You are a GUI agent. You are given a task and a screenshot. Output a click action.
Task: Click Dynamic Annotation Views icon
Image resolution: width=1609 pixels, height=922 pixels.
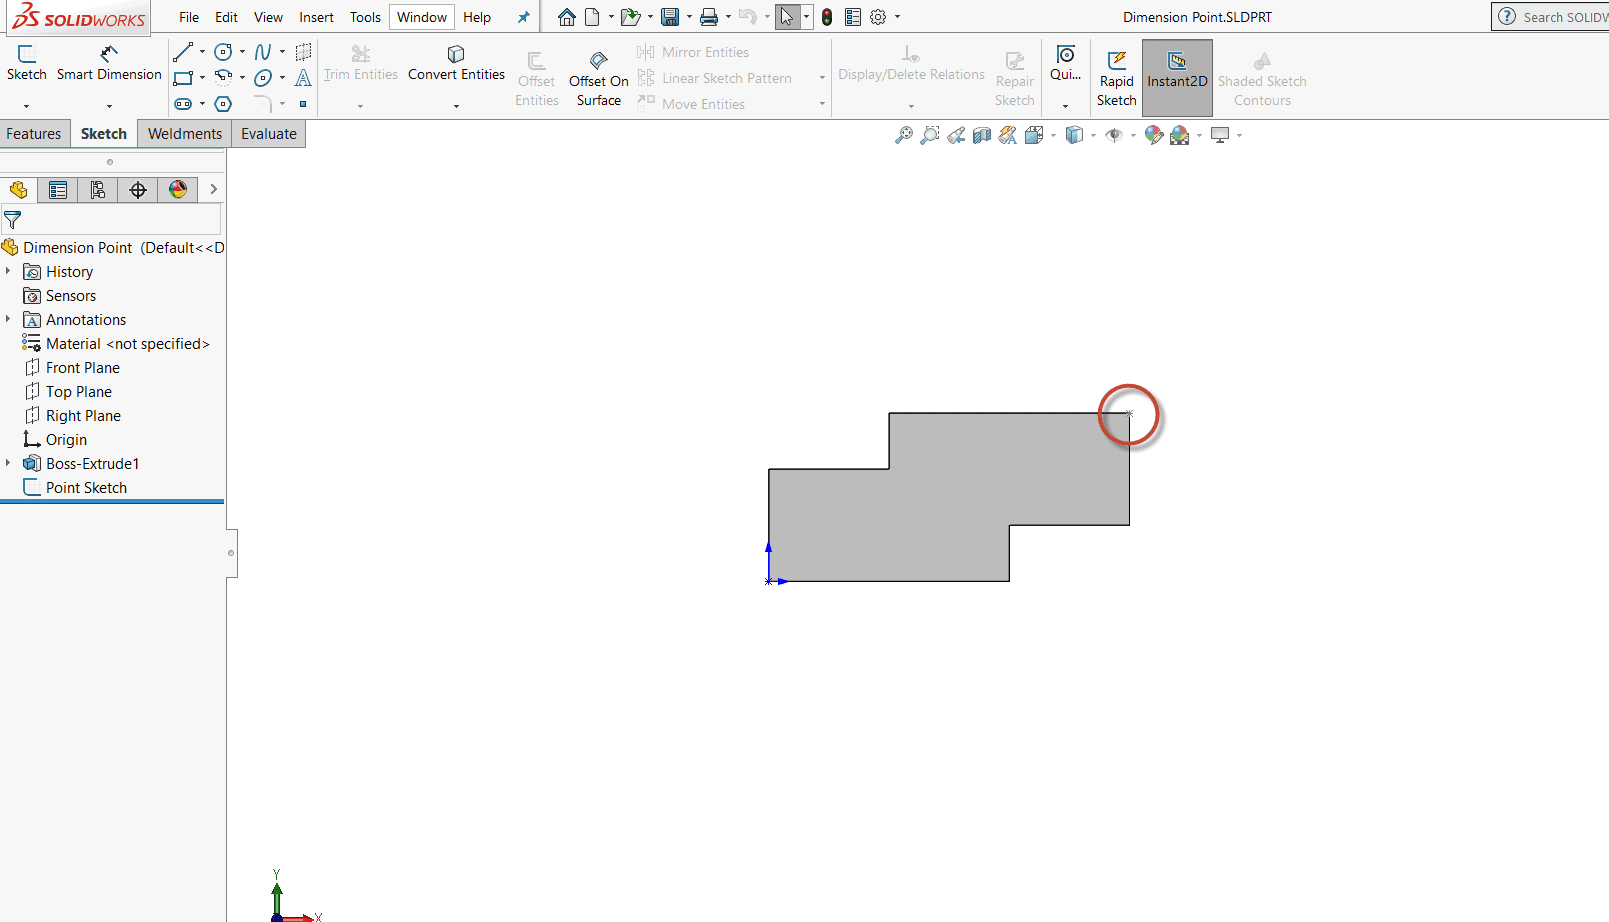(1008, 135)
